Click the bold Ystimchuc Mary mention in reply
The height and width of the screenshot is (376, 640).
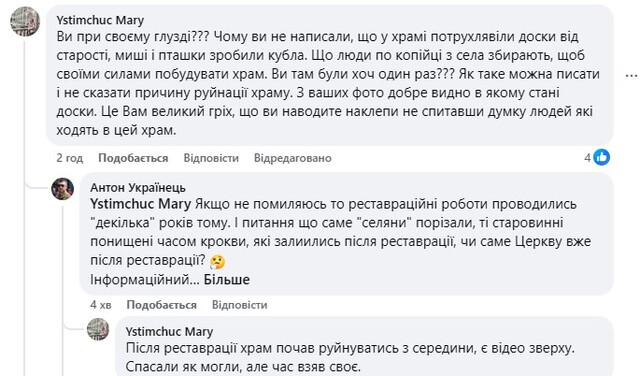141,204
